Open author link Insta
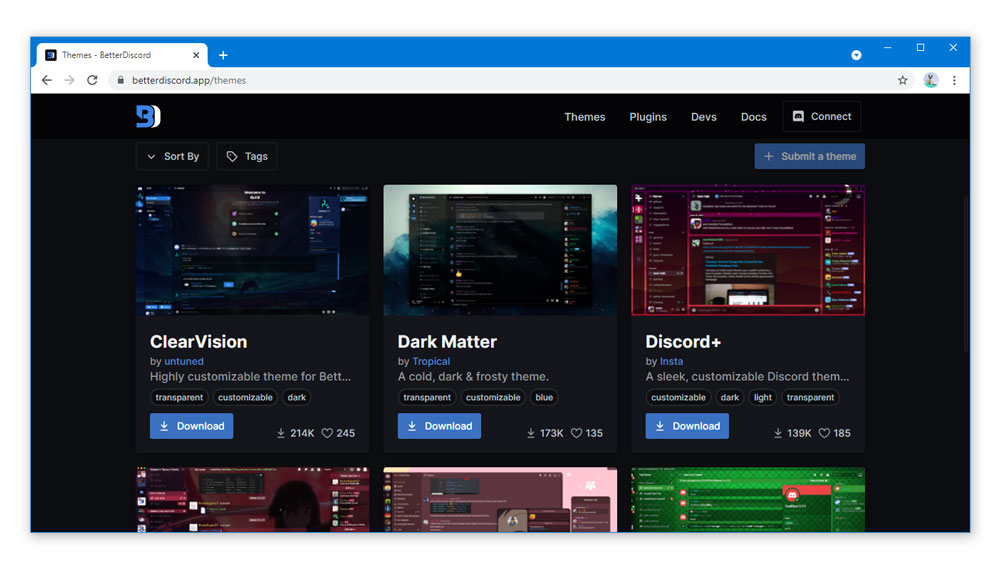Screen dimensions: 1000x568 pyautogui.click(x=672, y=361)
